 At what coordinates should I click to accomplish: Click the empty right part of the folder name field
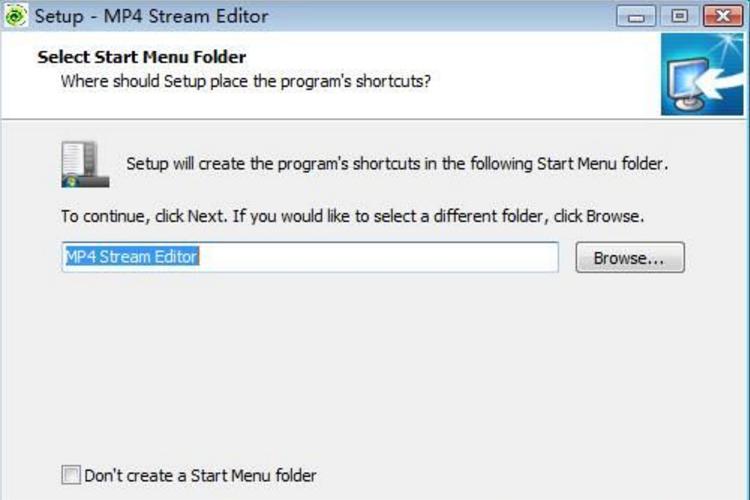(x=400, y=257)
